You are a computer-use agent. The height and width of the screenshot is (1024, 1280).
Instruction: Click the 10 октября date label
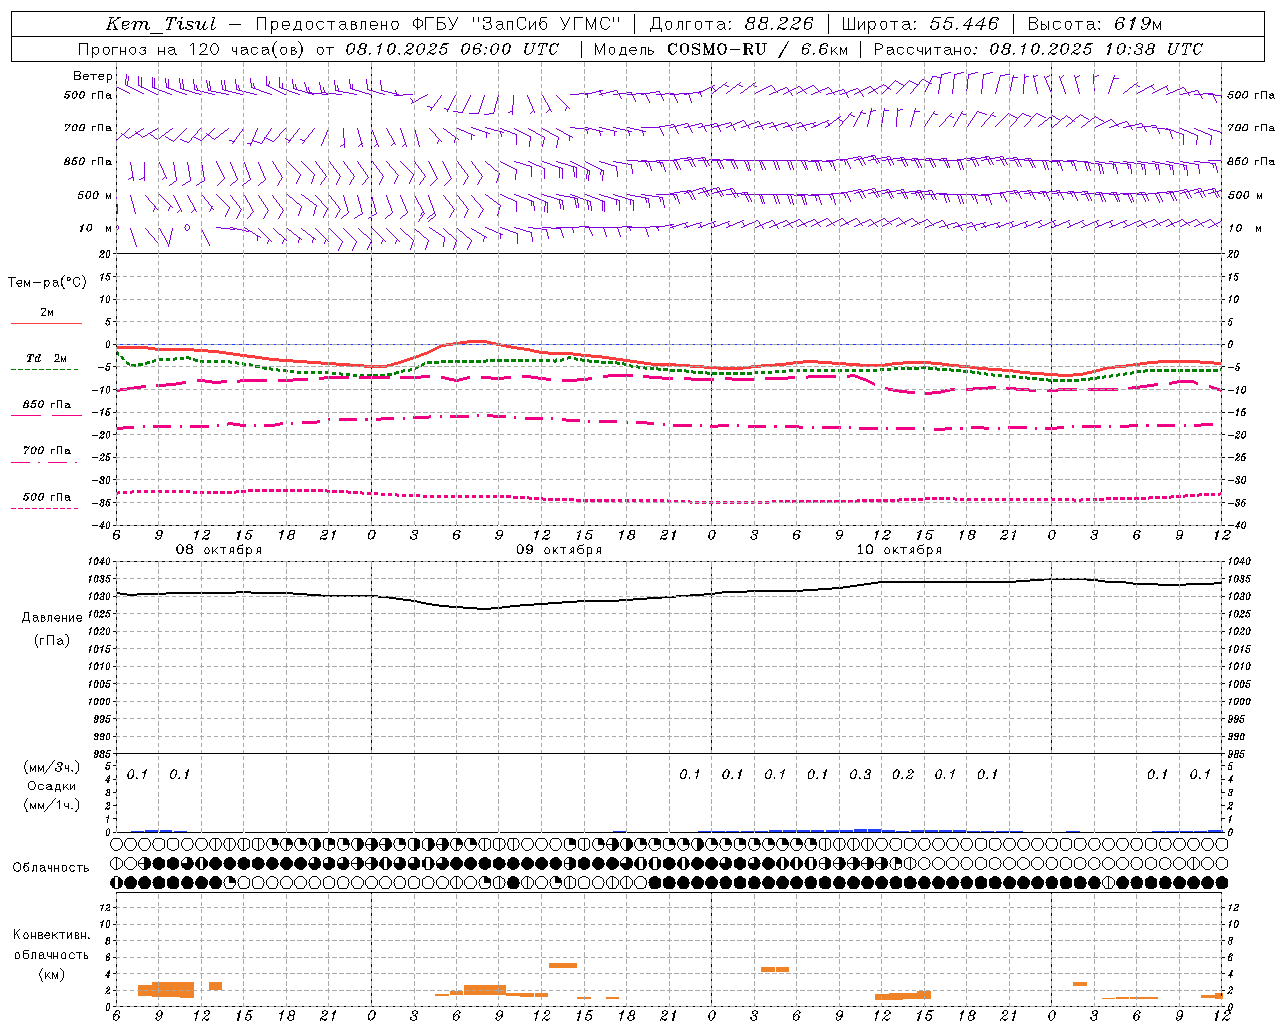tap(899, 550)
